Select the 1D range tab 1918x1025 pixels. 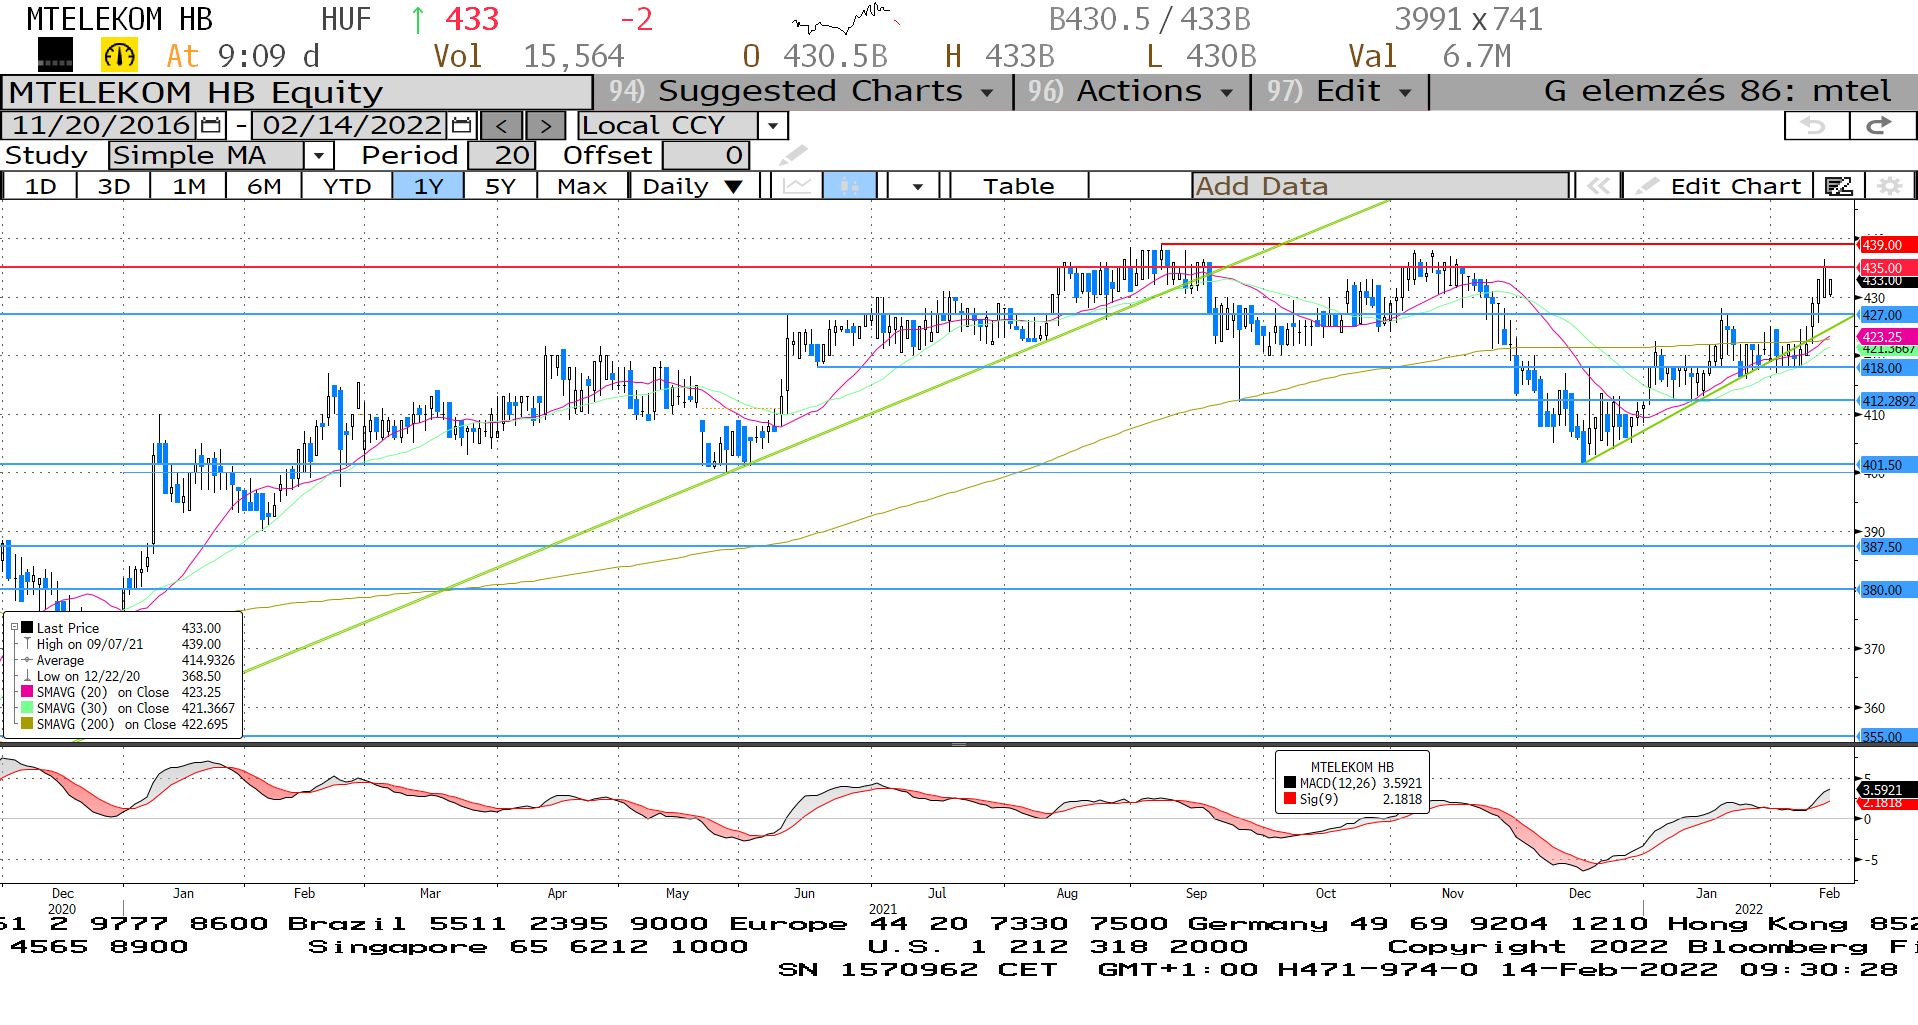point(40,186)
